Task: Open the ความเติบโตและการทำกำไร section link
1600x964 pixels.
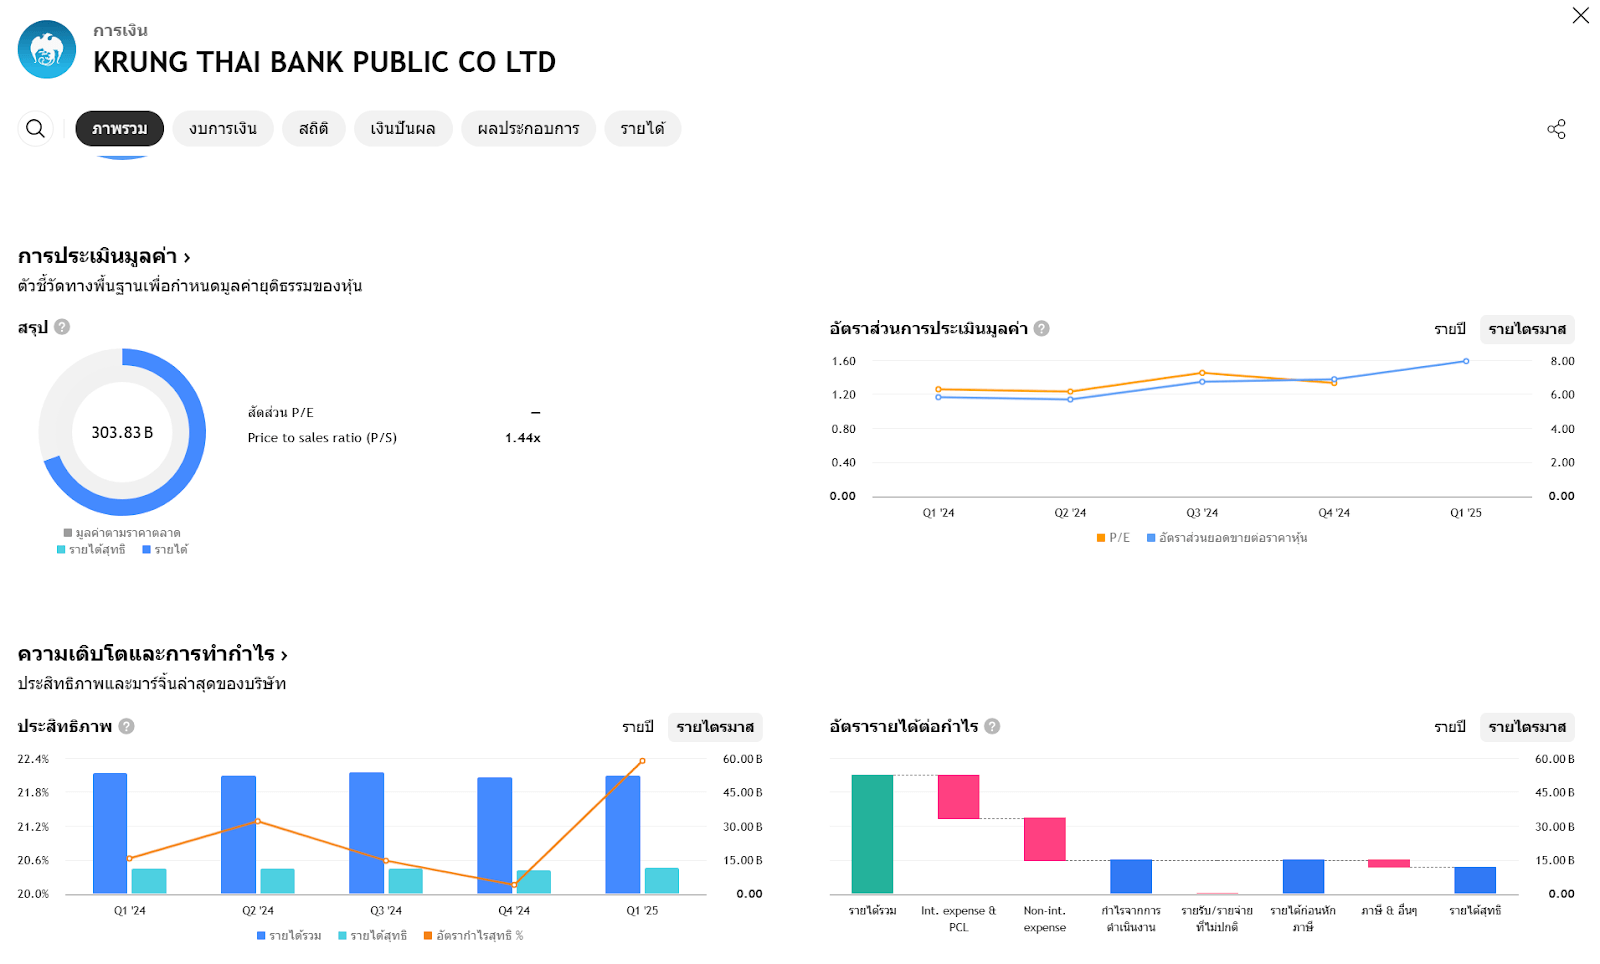Action: tap(153, 654)
